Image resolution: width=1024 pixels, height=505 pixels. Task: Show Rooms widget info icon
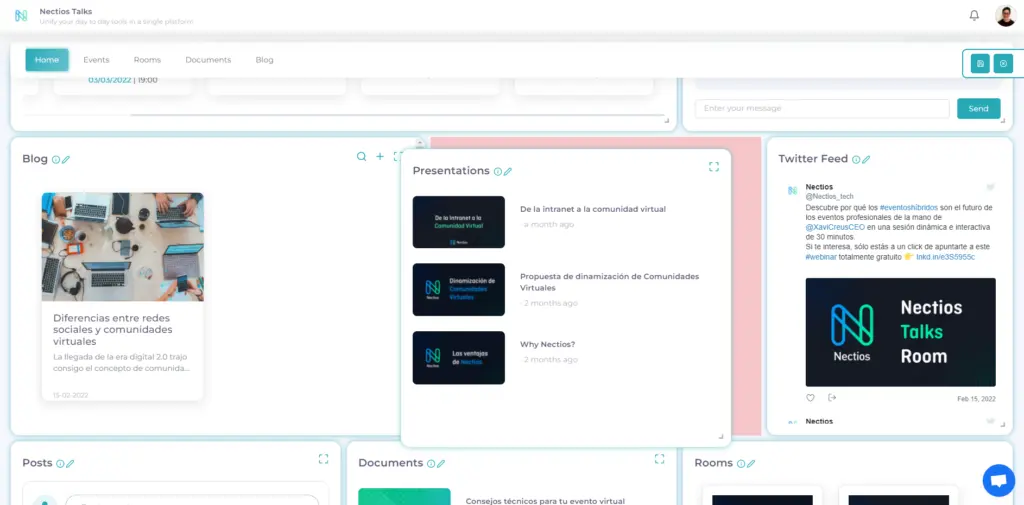click(x=741, y=464)
